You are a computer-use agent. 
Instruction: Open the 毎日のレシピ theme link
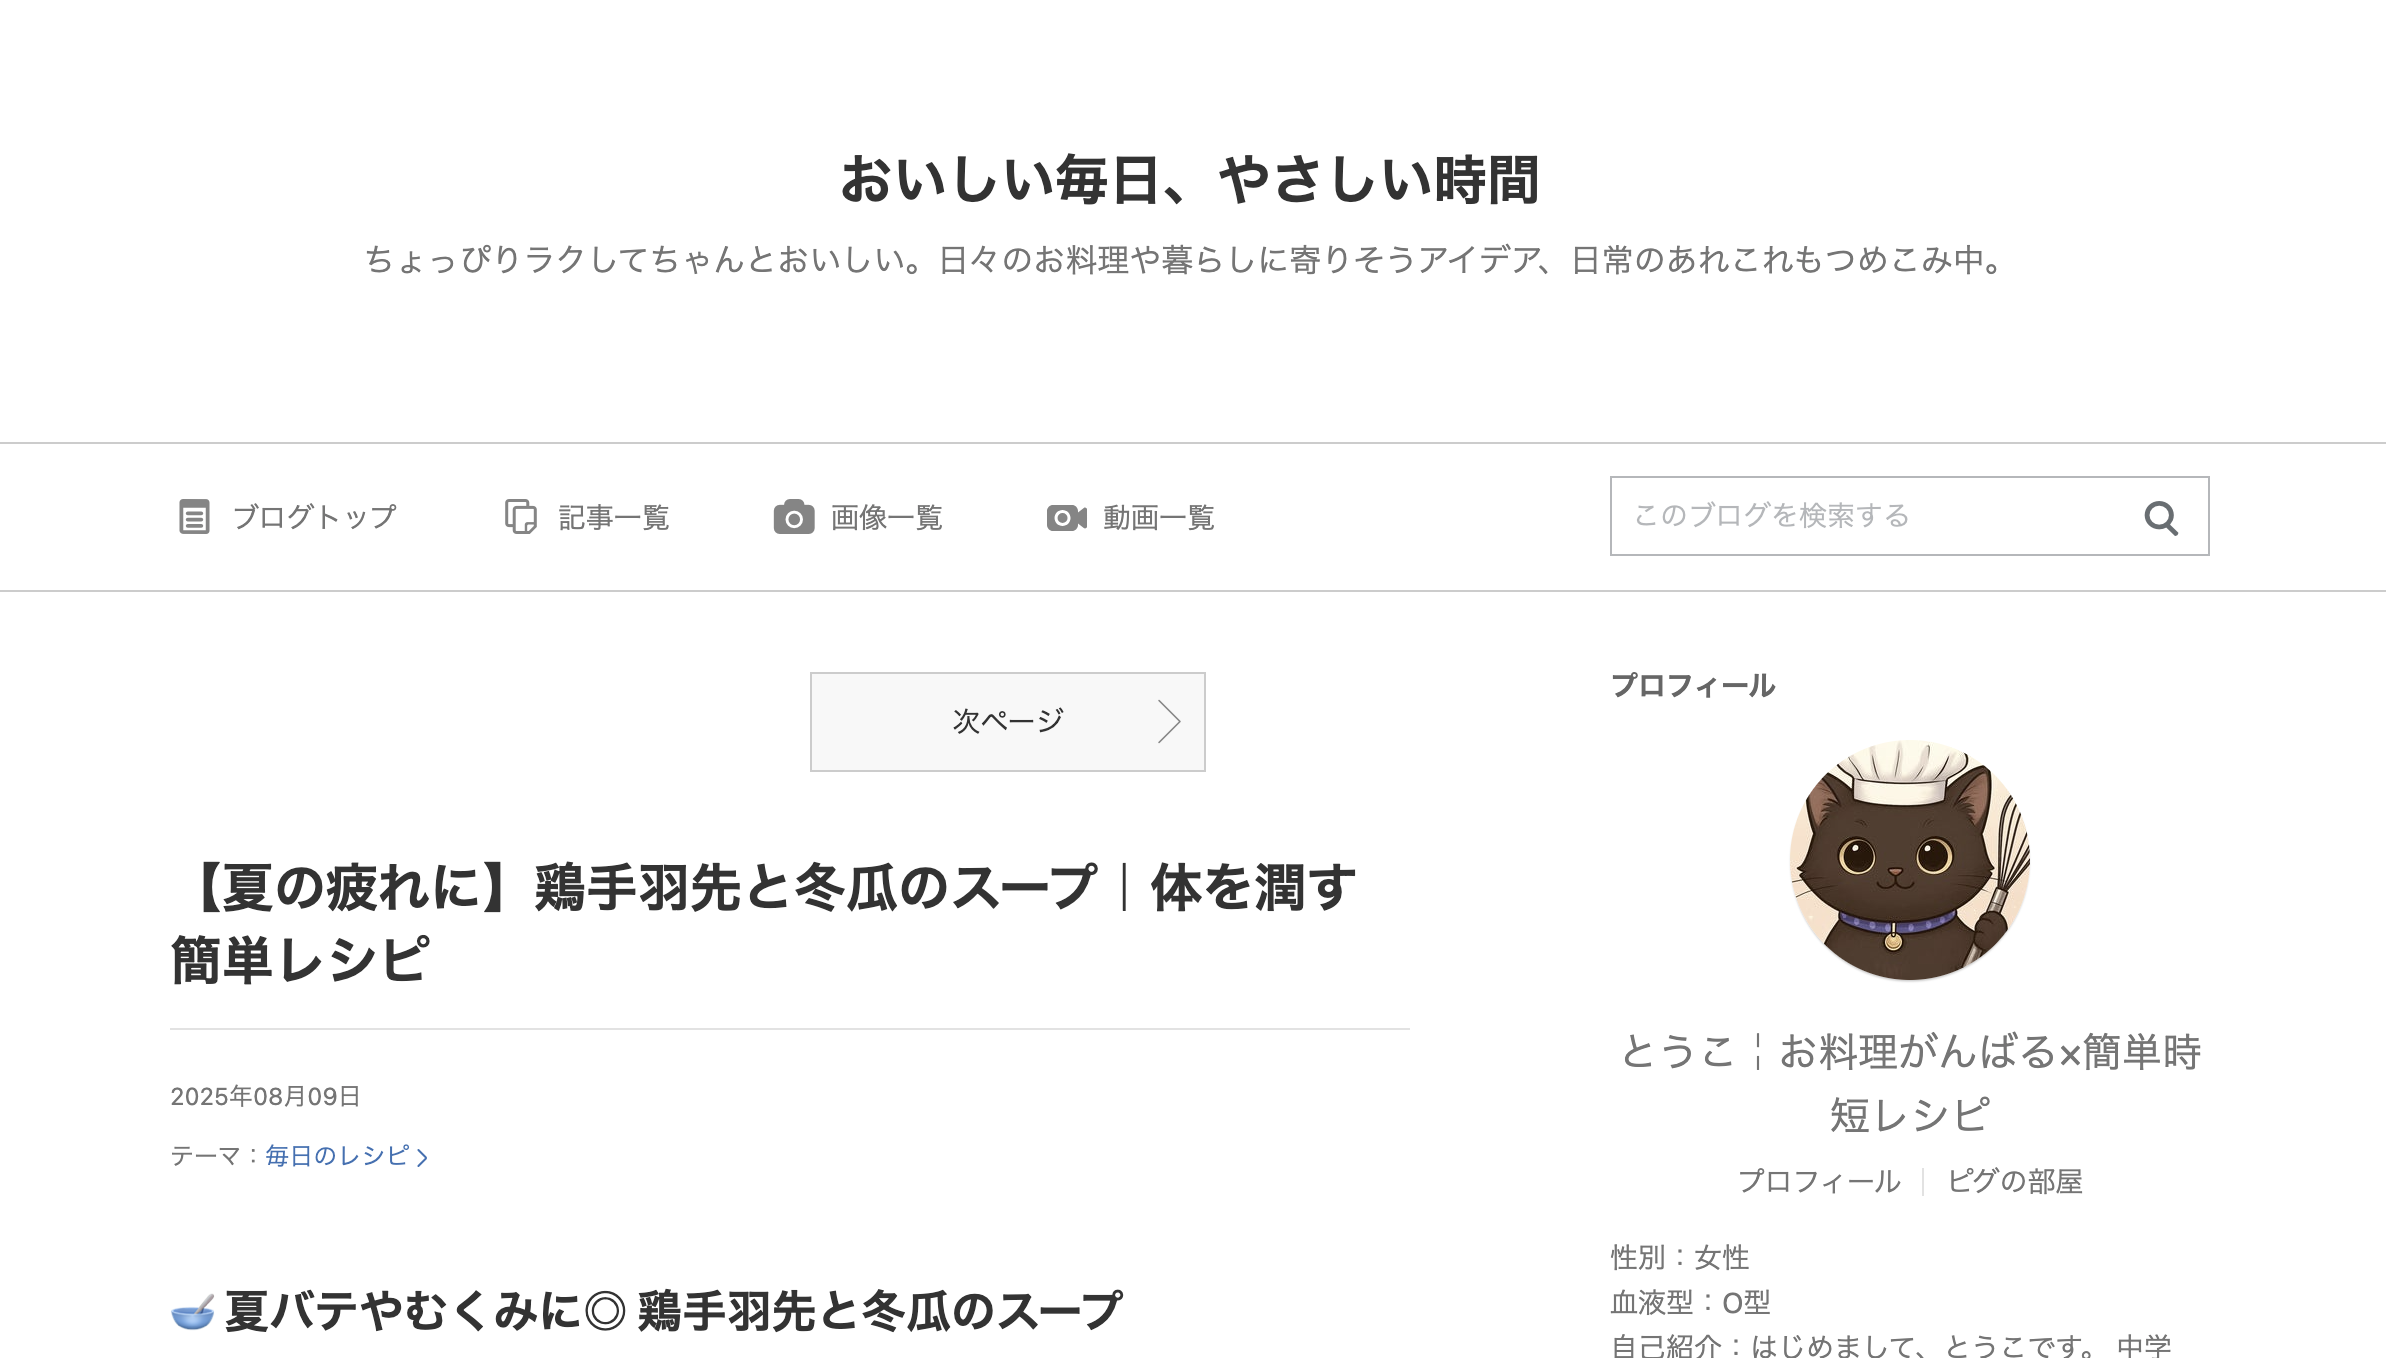click(337, 1156)
